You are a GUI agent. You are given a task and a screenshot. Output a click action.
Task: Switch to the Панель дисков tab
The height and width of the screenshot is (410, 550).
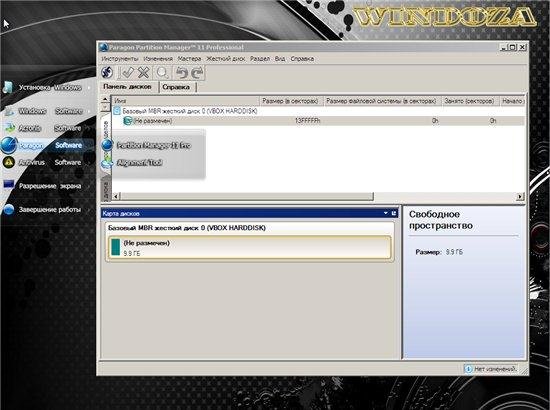(128, 87)
